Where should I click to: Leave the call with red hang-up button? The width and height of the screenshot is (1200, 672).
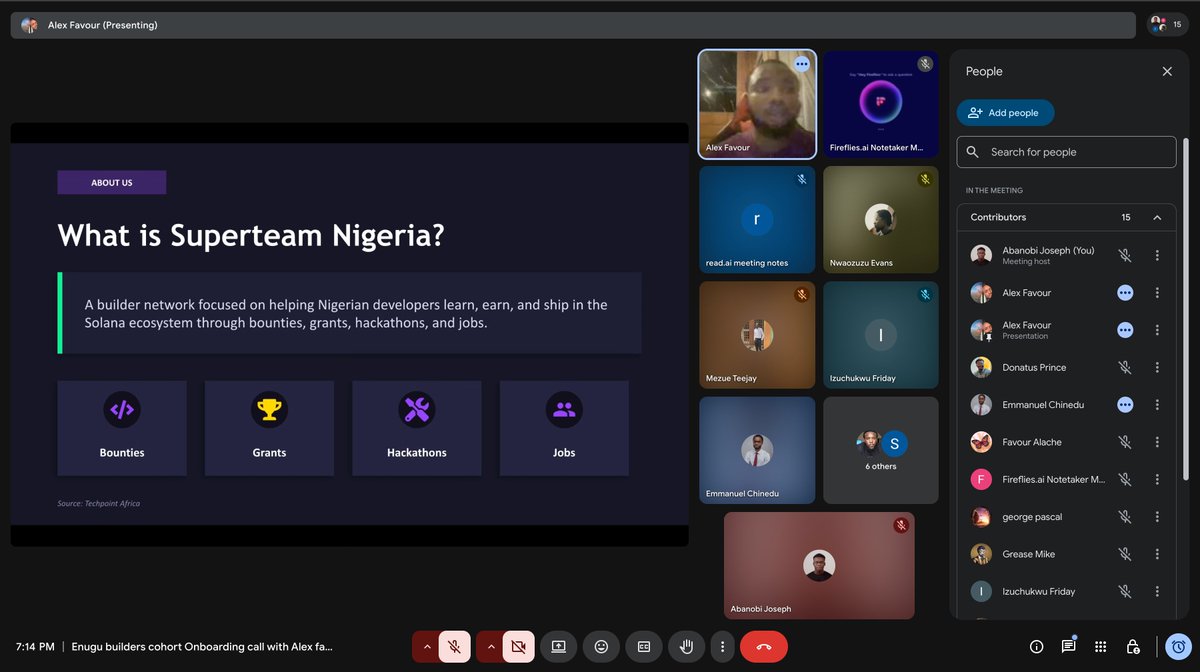pyautogui.click(x=764, y=647)
